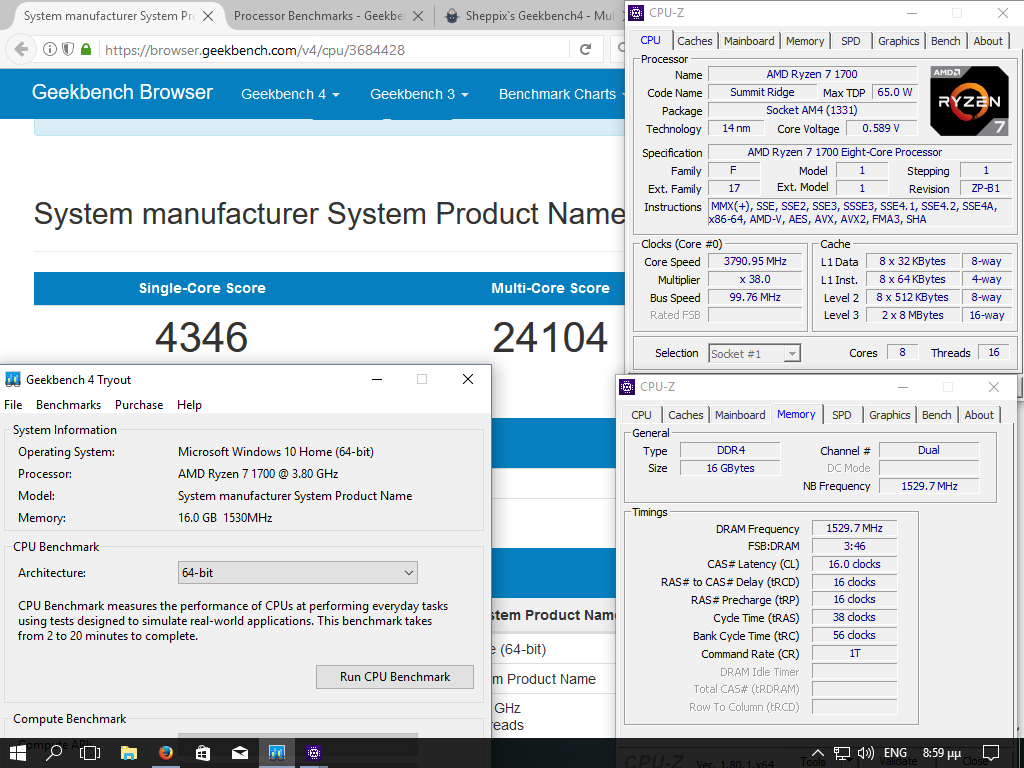Select About tab in lower CPU-Z window
The width and height of the screenshot is (1024, 768).
point(979,415)
